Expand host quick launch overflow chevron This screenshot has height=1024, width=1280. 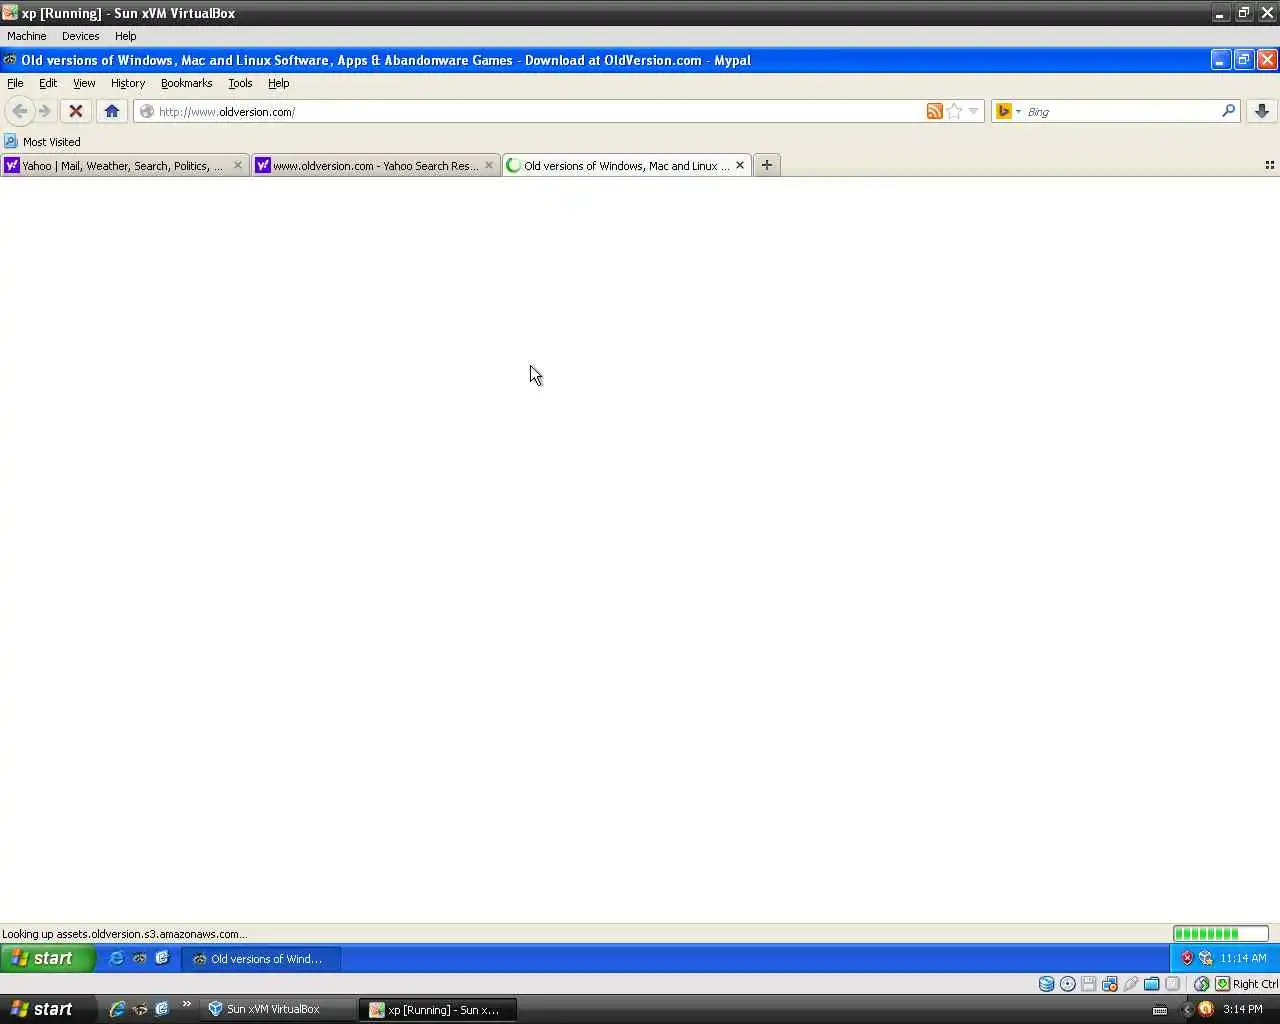point(186,1005)
